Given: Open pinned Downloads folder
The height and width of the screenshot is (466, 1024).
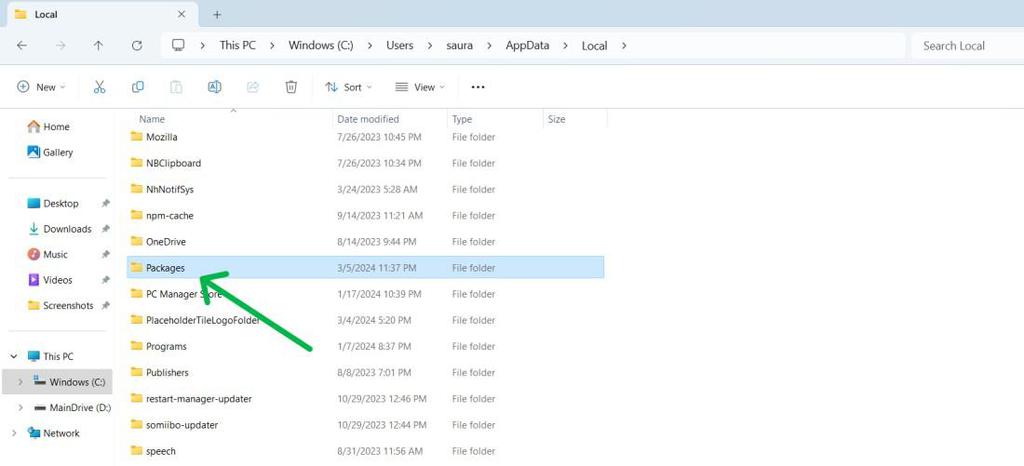Looking at the screenshot, I should click(x=59, y=229).
